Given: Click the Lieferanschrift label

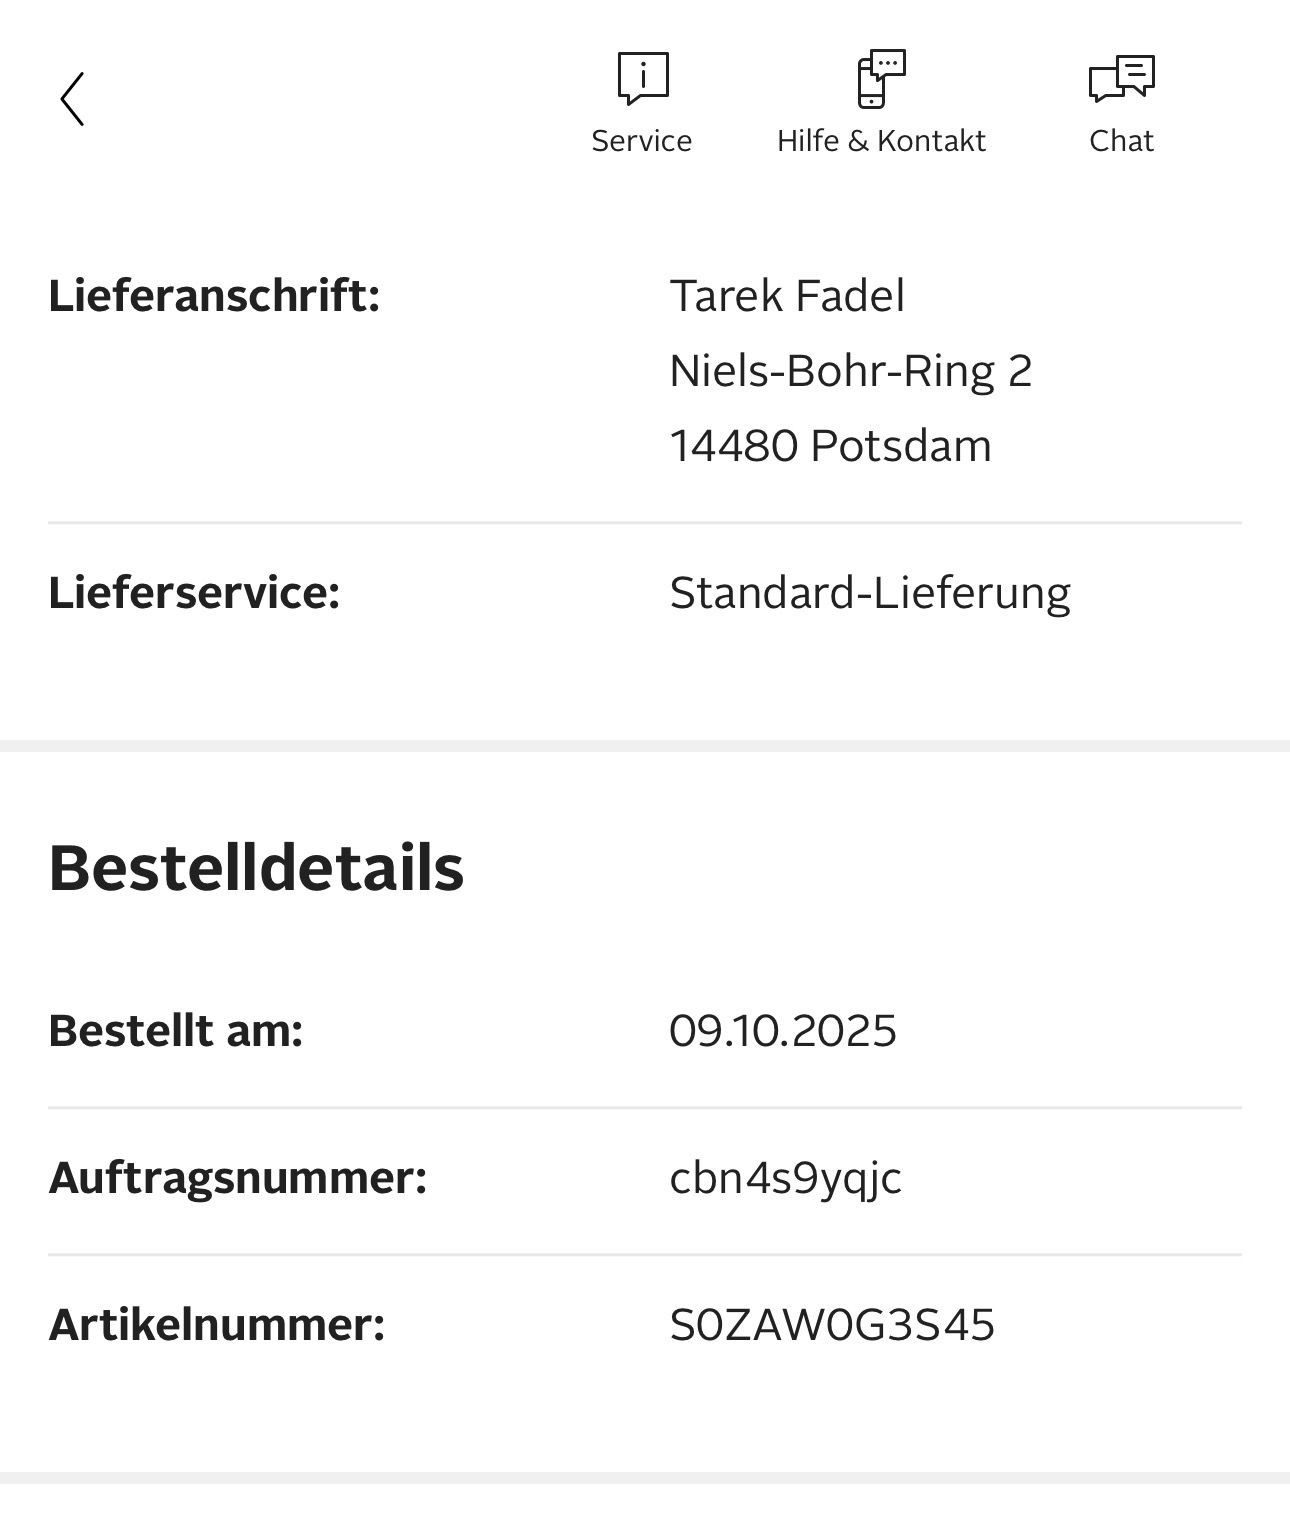Looking at the screenshot, I should tap(214, 296).
